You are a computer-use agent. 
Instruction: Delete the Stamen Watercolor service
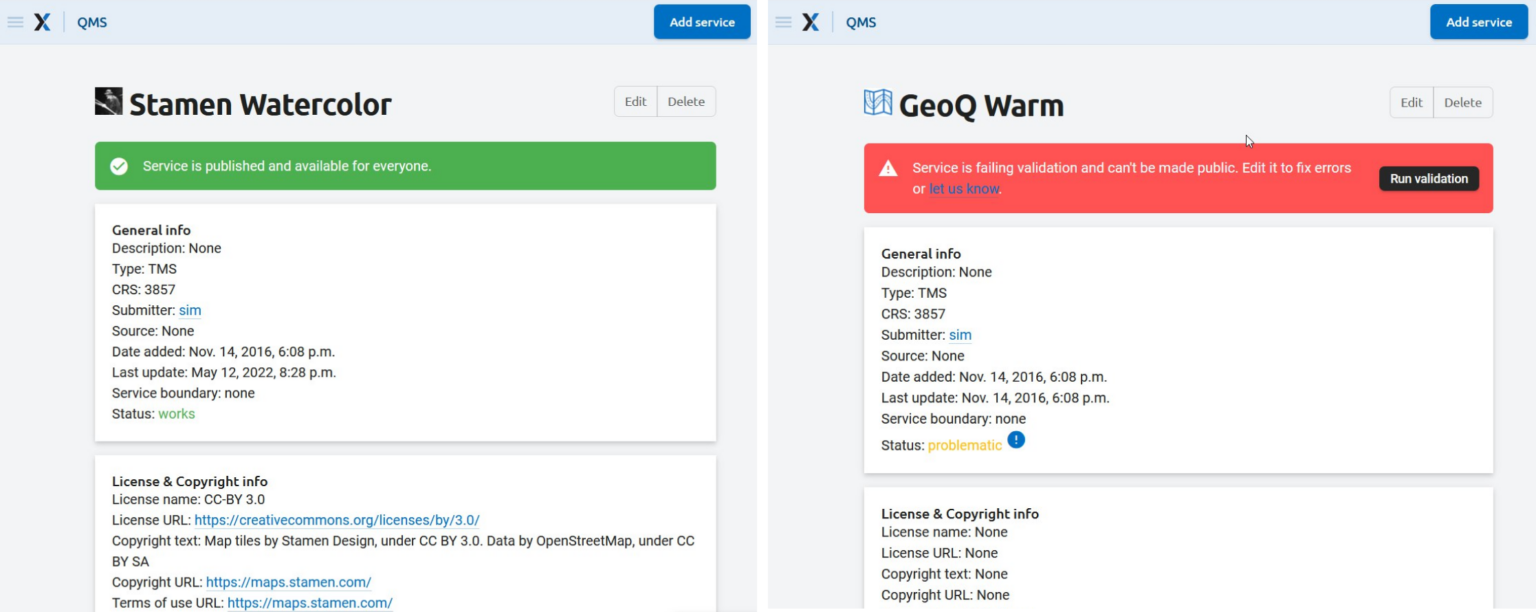click(x=686, y=102)
